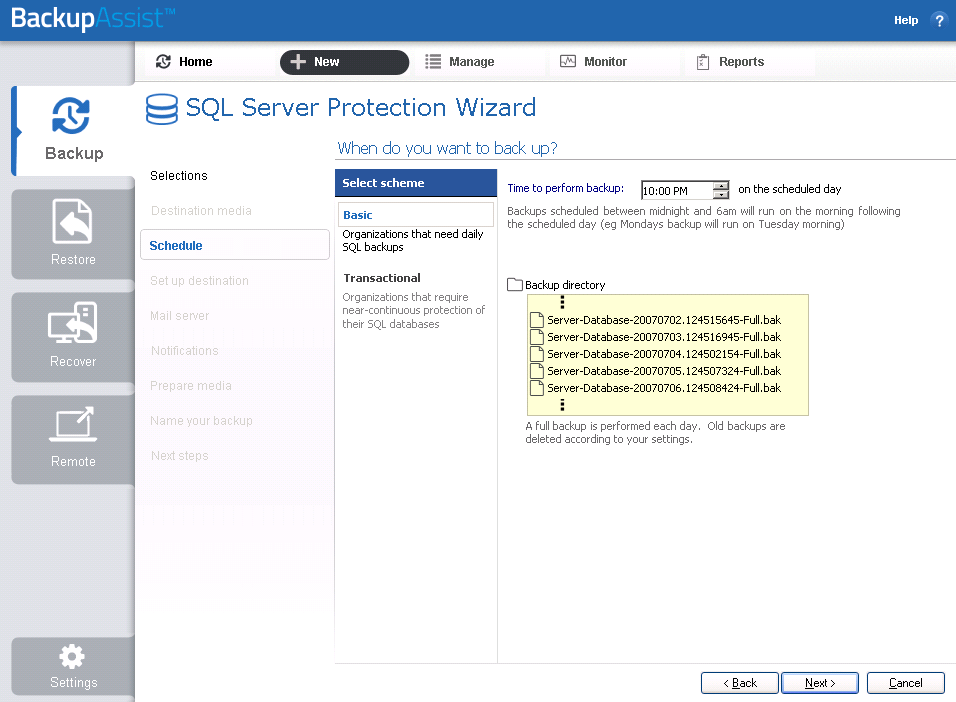Click file icon for 20070703 backup

point(537,337)
